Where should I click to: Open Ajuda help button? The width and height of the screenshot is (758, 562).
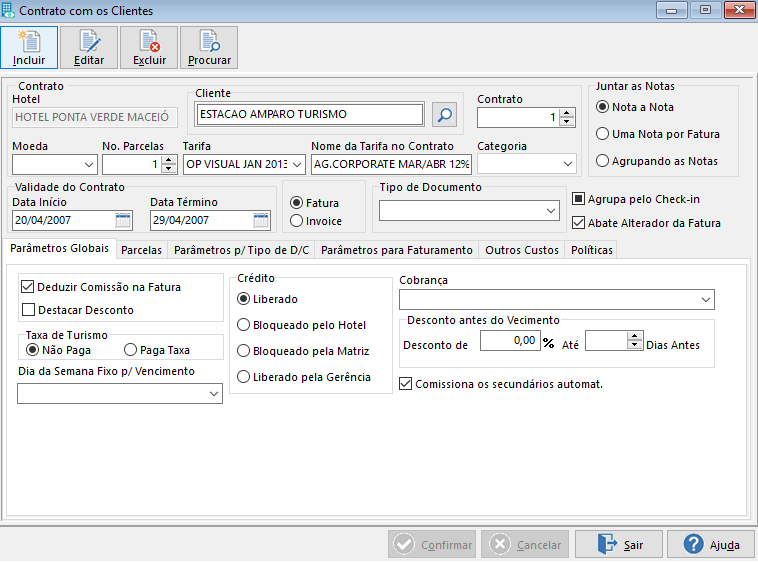711,545
